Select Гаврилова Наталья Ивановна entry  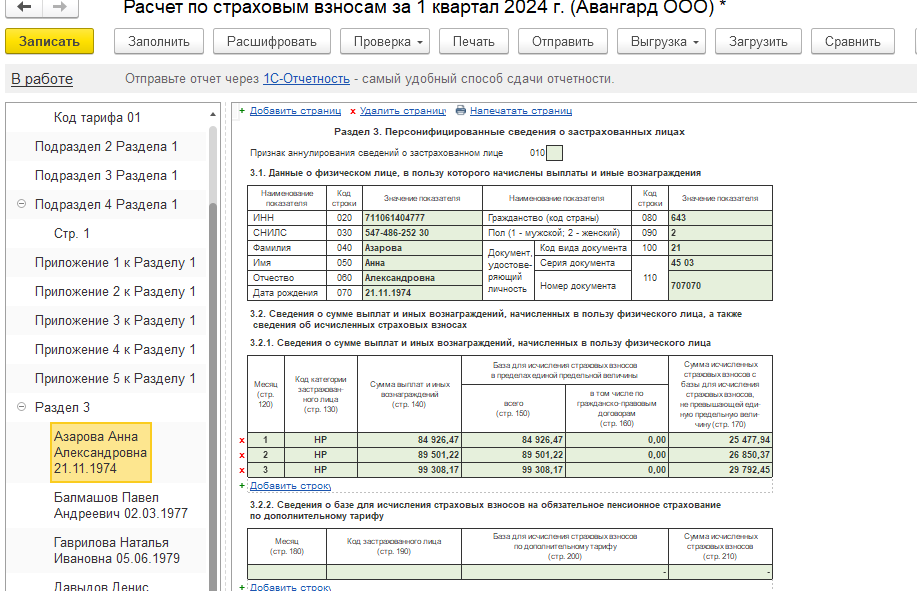[117, 551]
